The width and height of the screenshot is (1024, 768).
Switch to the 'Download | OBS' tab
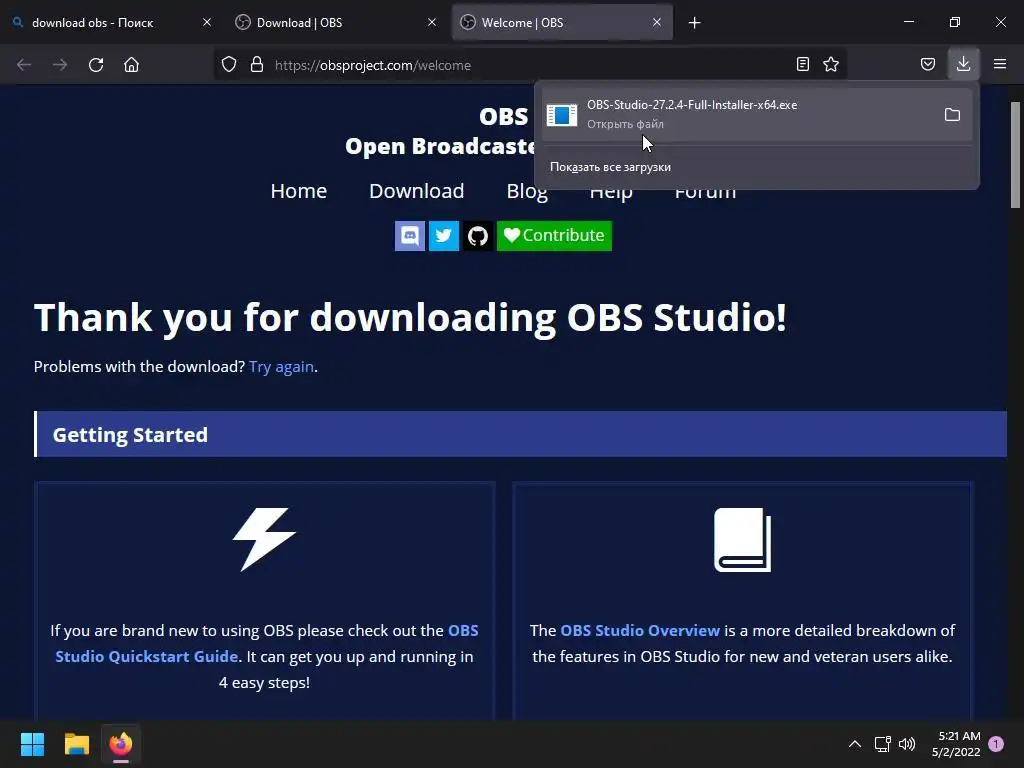pos(336,22)
